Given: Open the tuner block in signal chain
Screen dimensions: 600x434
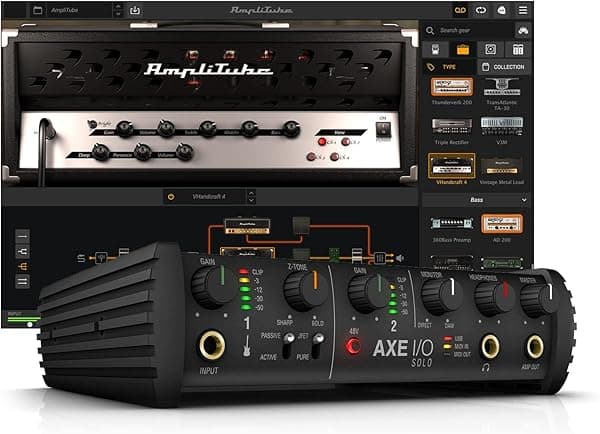Looking at the screenshot, I should (101, 258).
